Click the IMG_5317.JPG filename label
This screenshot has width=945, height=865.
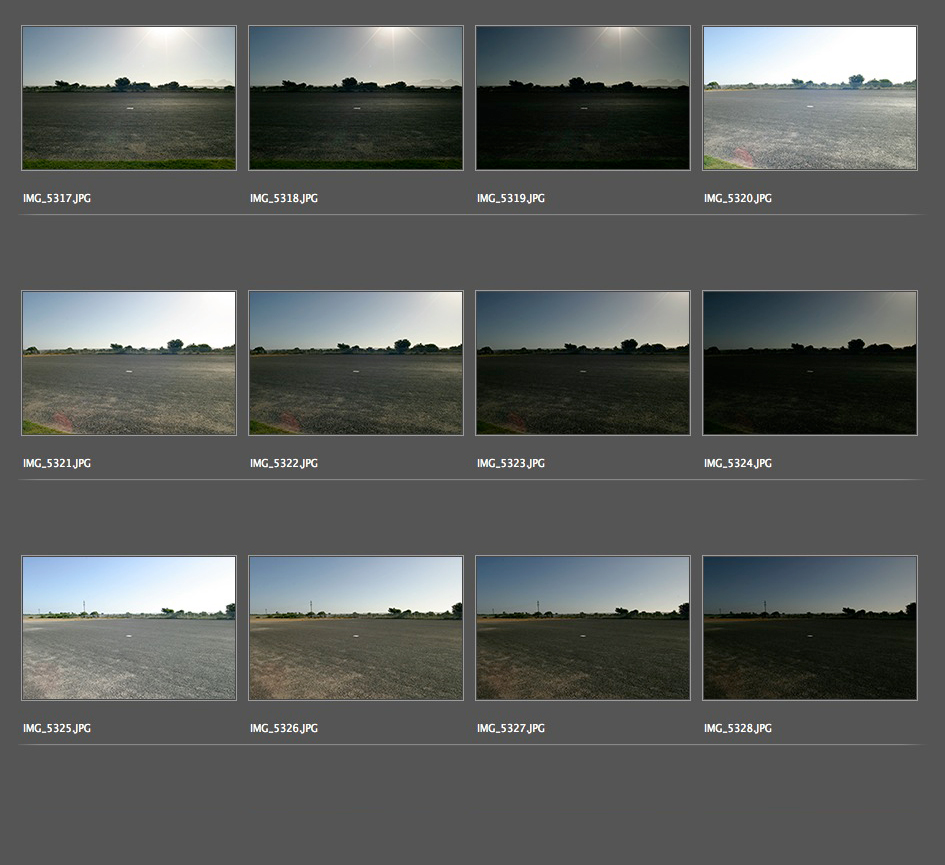click(57, 199)
